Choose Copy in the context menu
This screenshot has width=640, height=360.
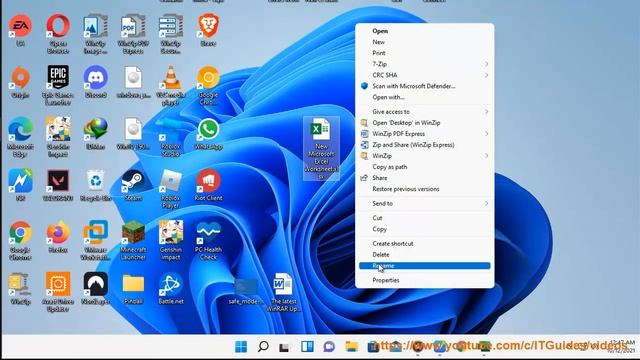click(x=424, y=229)
